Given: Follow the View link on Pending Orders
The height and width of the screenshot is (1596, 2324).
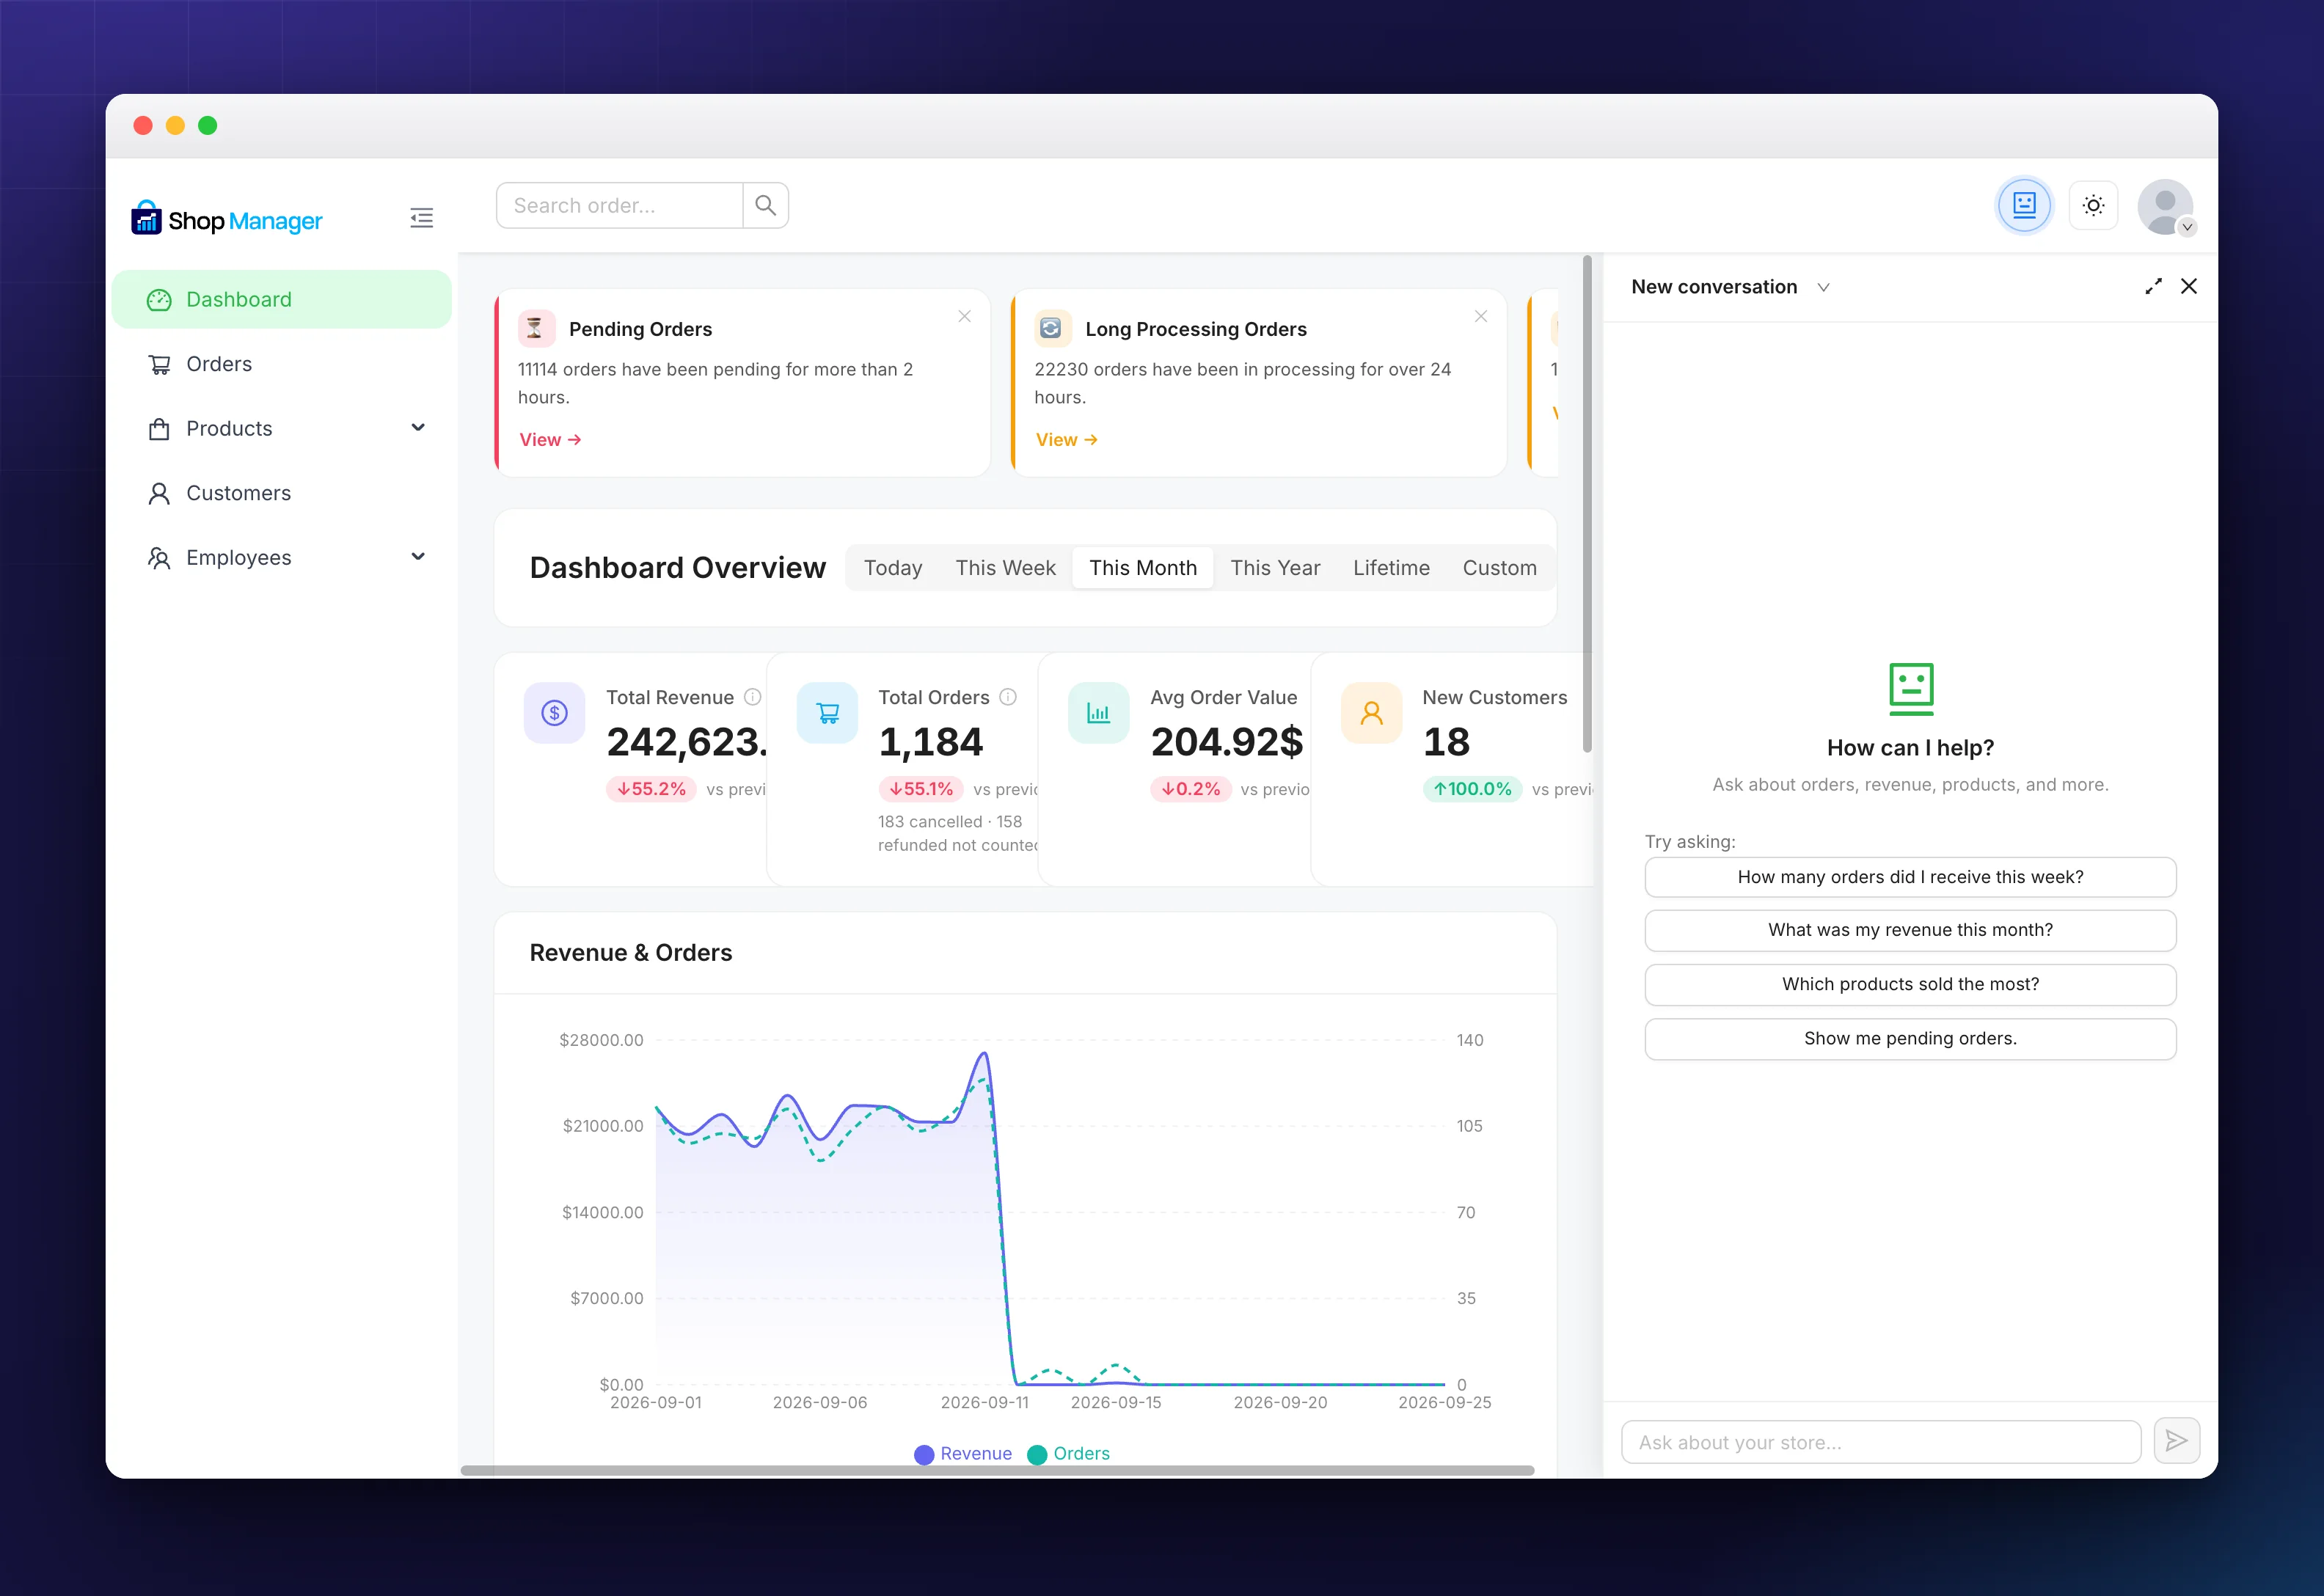Looking at the screenshot, I should click(x=550, y=440).
